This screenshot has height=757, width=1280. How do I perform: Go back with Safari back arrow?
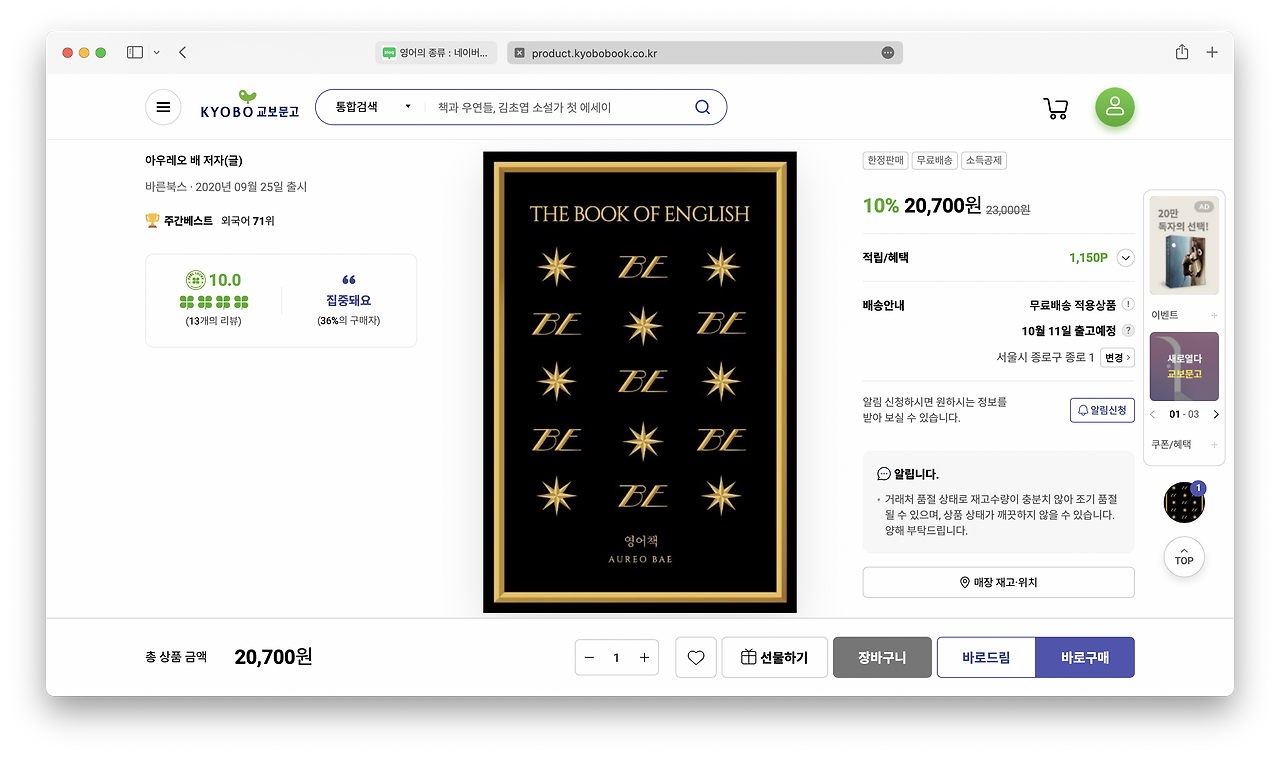click(183, 52)
